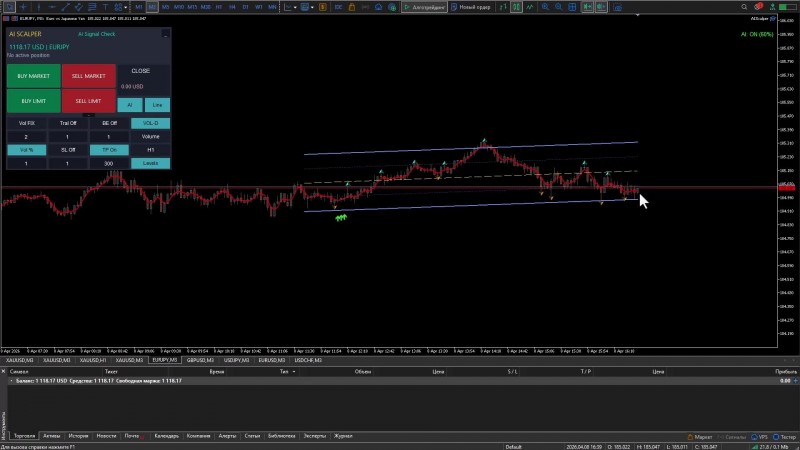800x450 pixels.
Task: Switch chart to line chart view
Action: 530,7
